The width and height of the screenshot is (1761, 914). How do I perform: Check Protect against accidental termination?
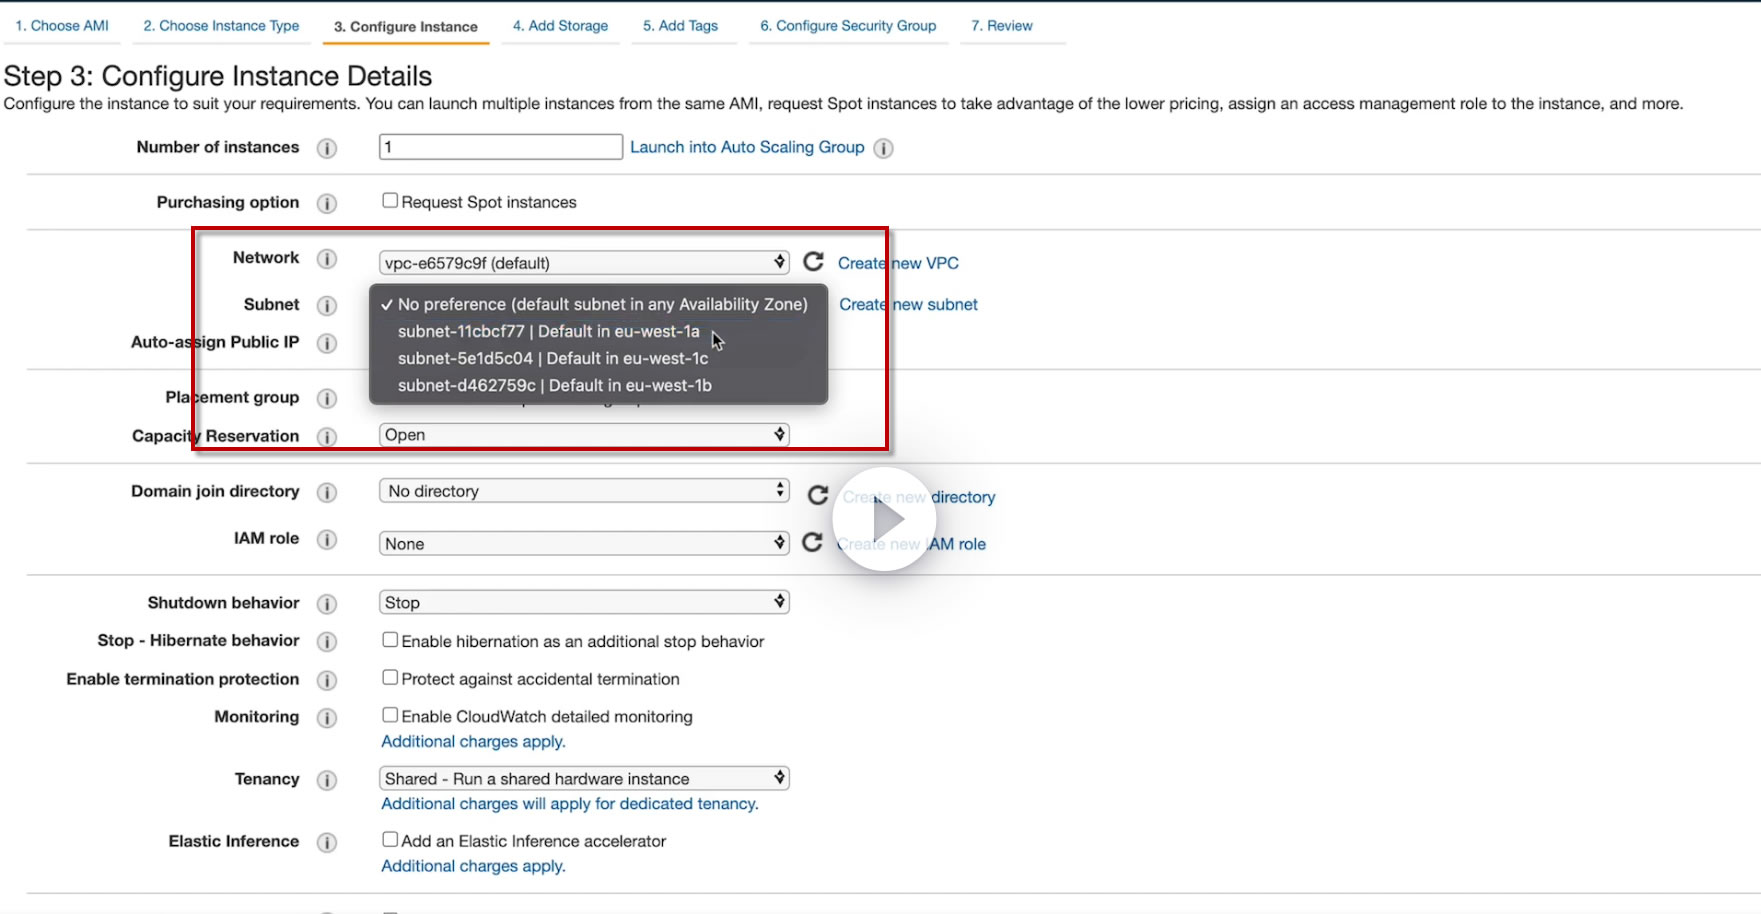click(390, 678)
